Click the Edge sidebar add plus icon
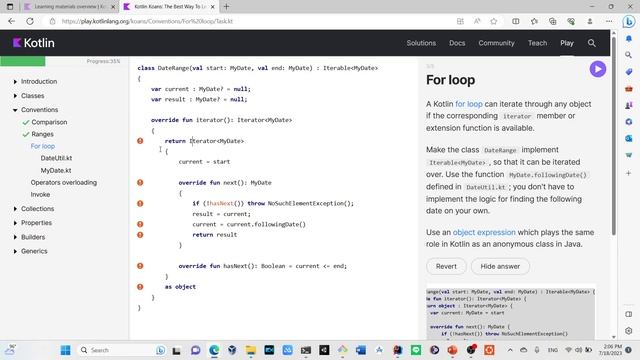The image size is (640, 360). pos(629,173)
